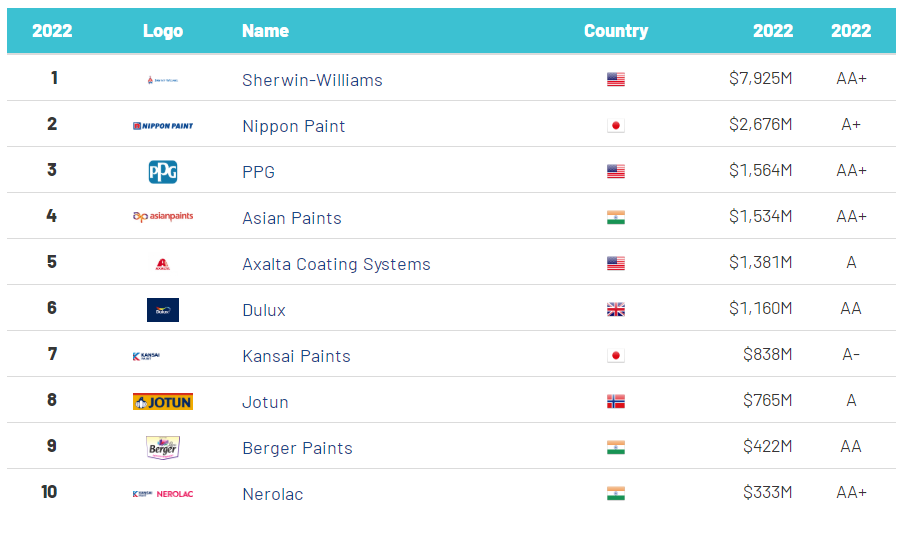Click the Nippon Paint logo
899x537 pixels.
click(163, 126)
